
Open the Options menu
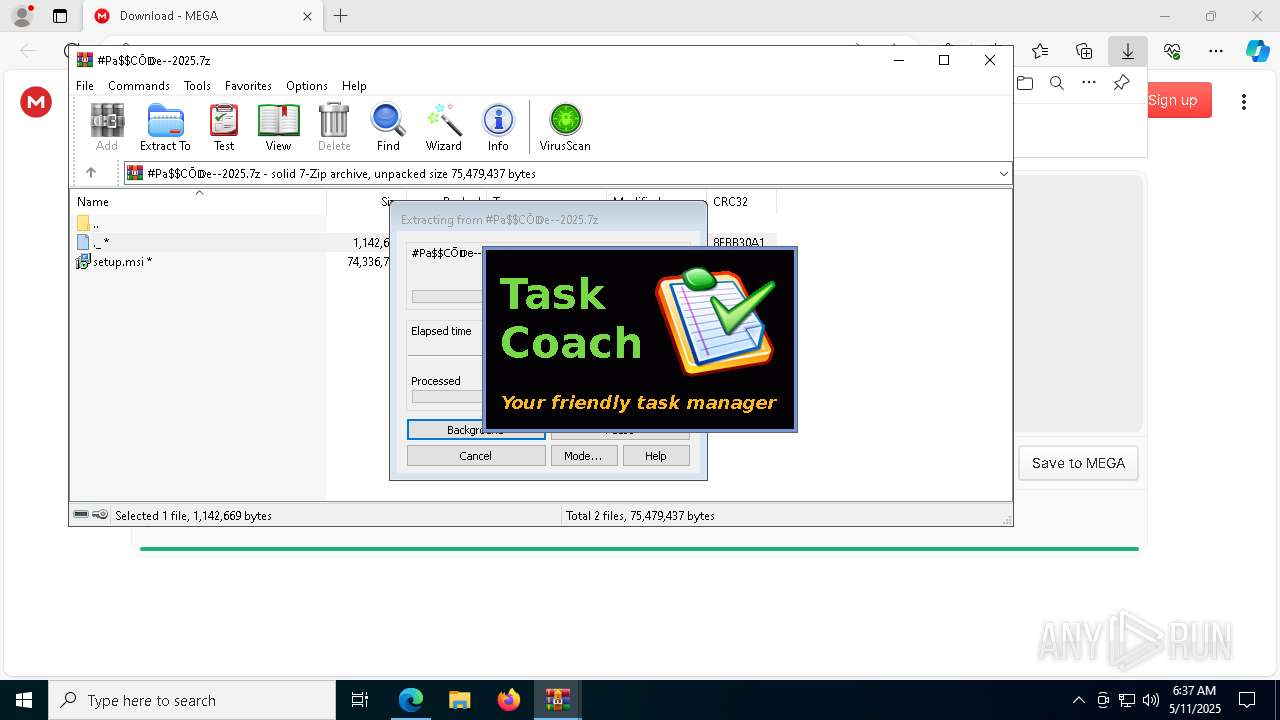[307, 86]
